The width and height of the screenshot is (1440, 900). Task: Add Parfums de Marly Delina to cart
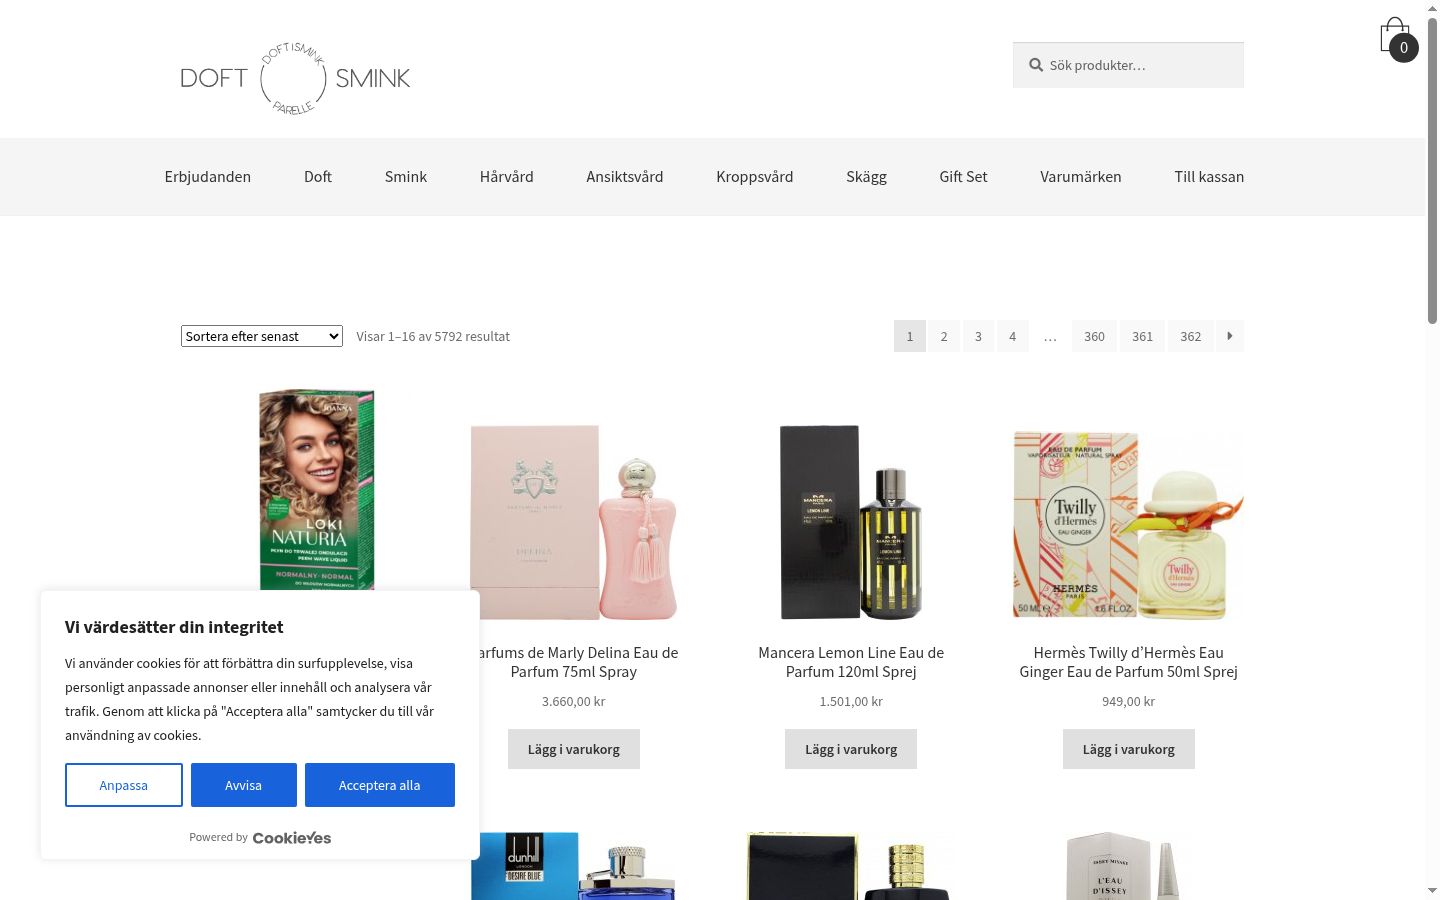tap(574, 749)
